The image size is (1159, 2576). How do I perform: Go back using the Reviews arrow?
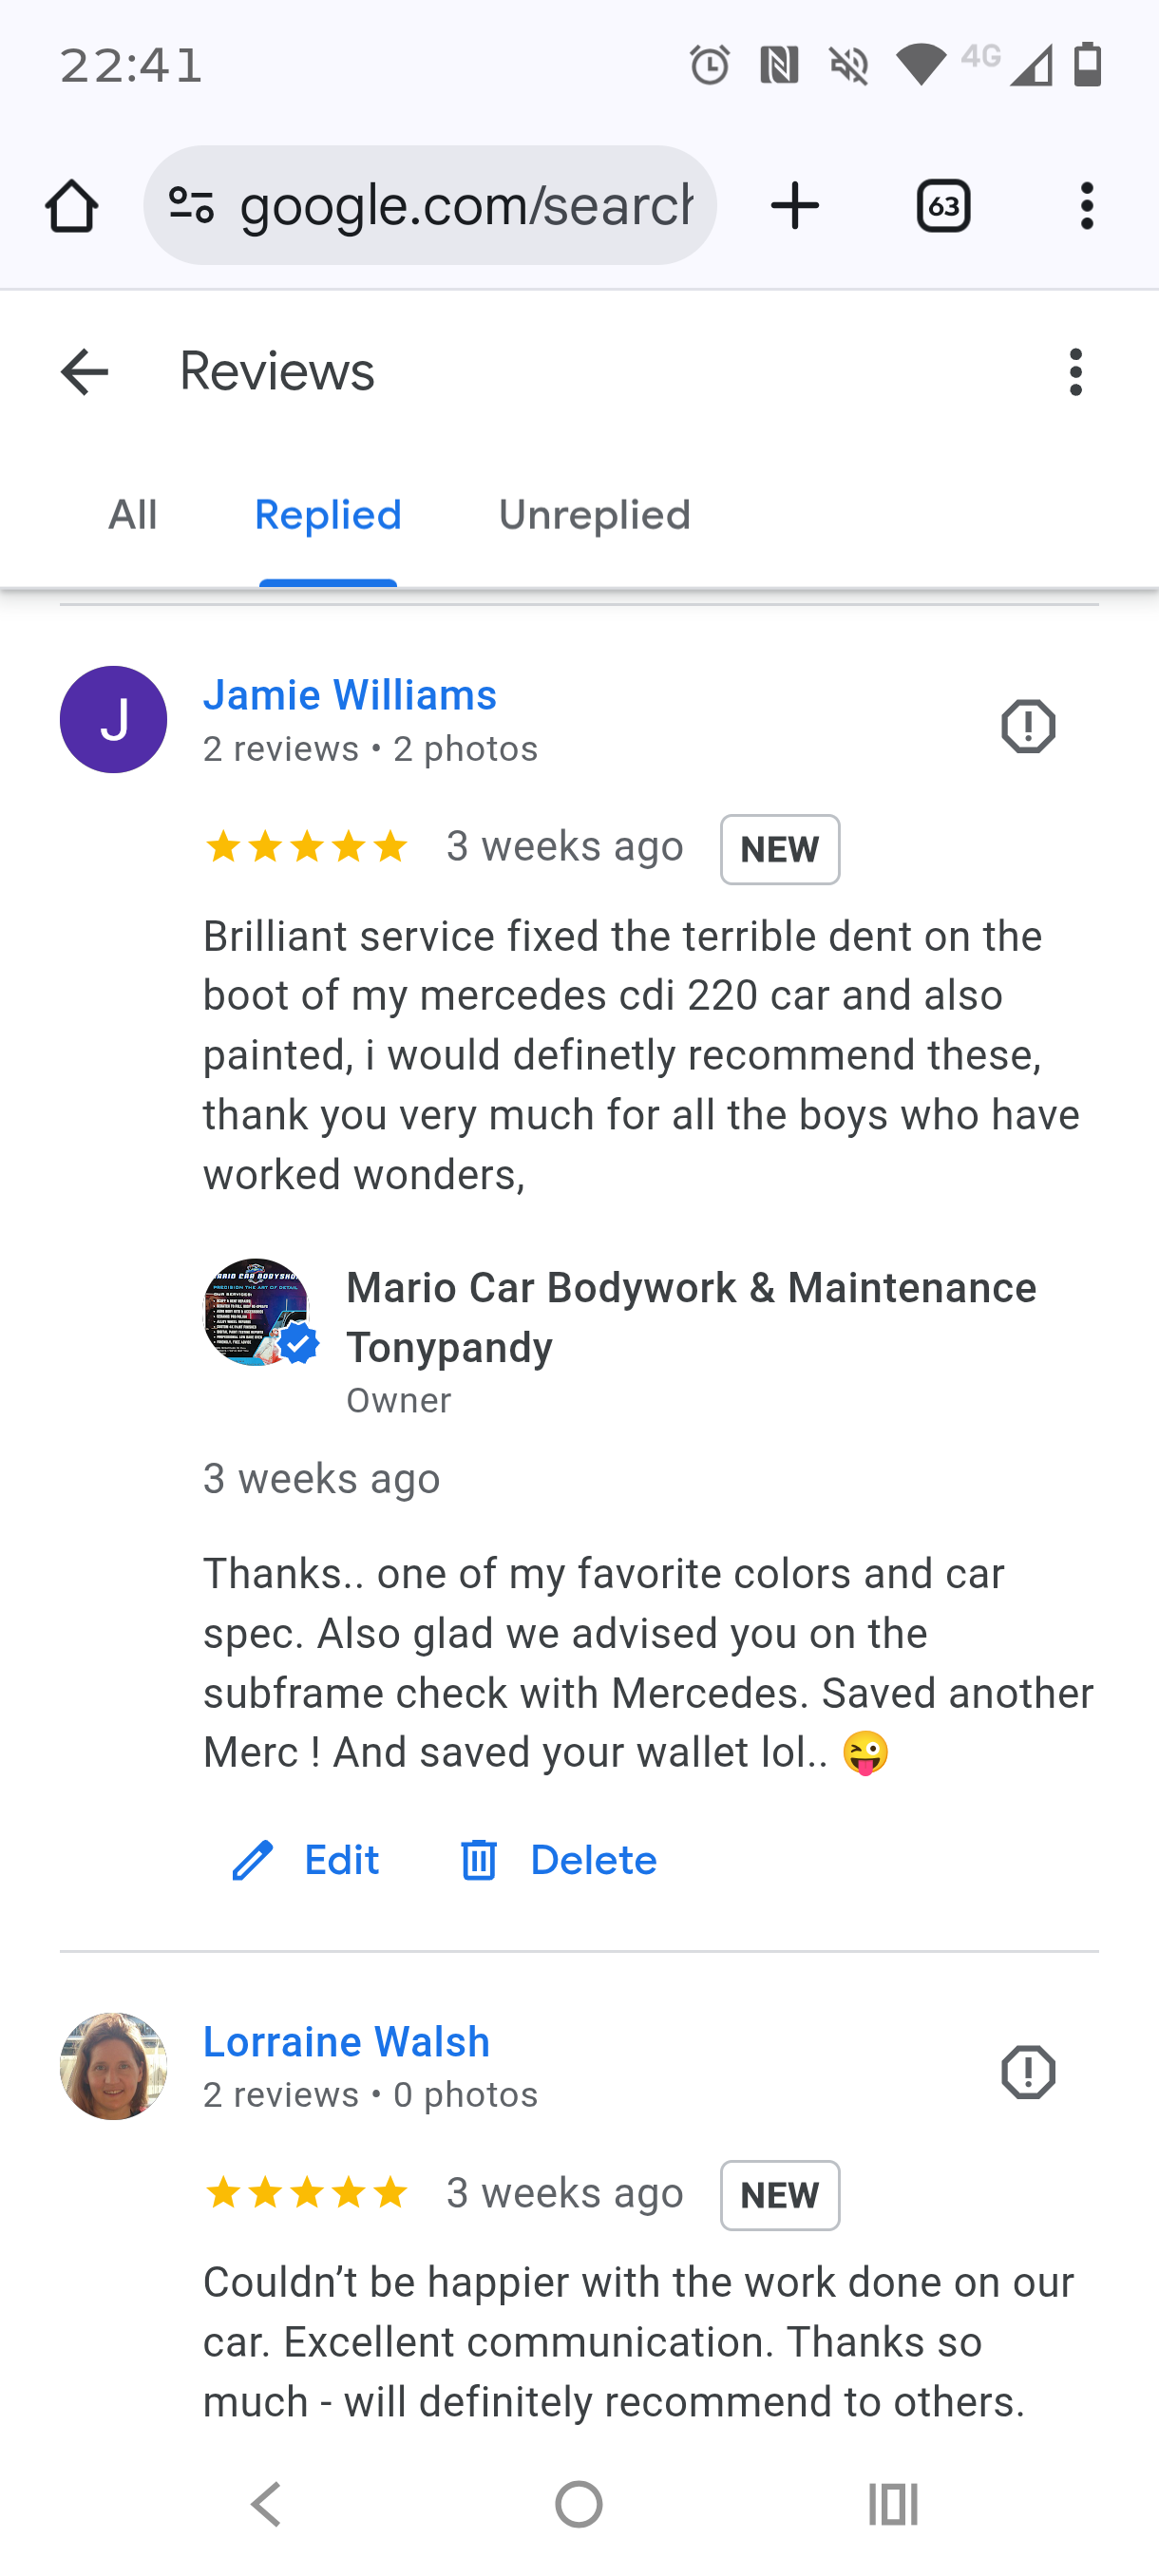pyautogui.click(x=84, y=372)
